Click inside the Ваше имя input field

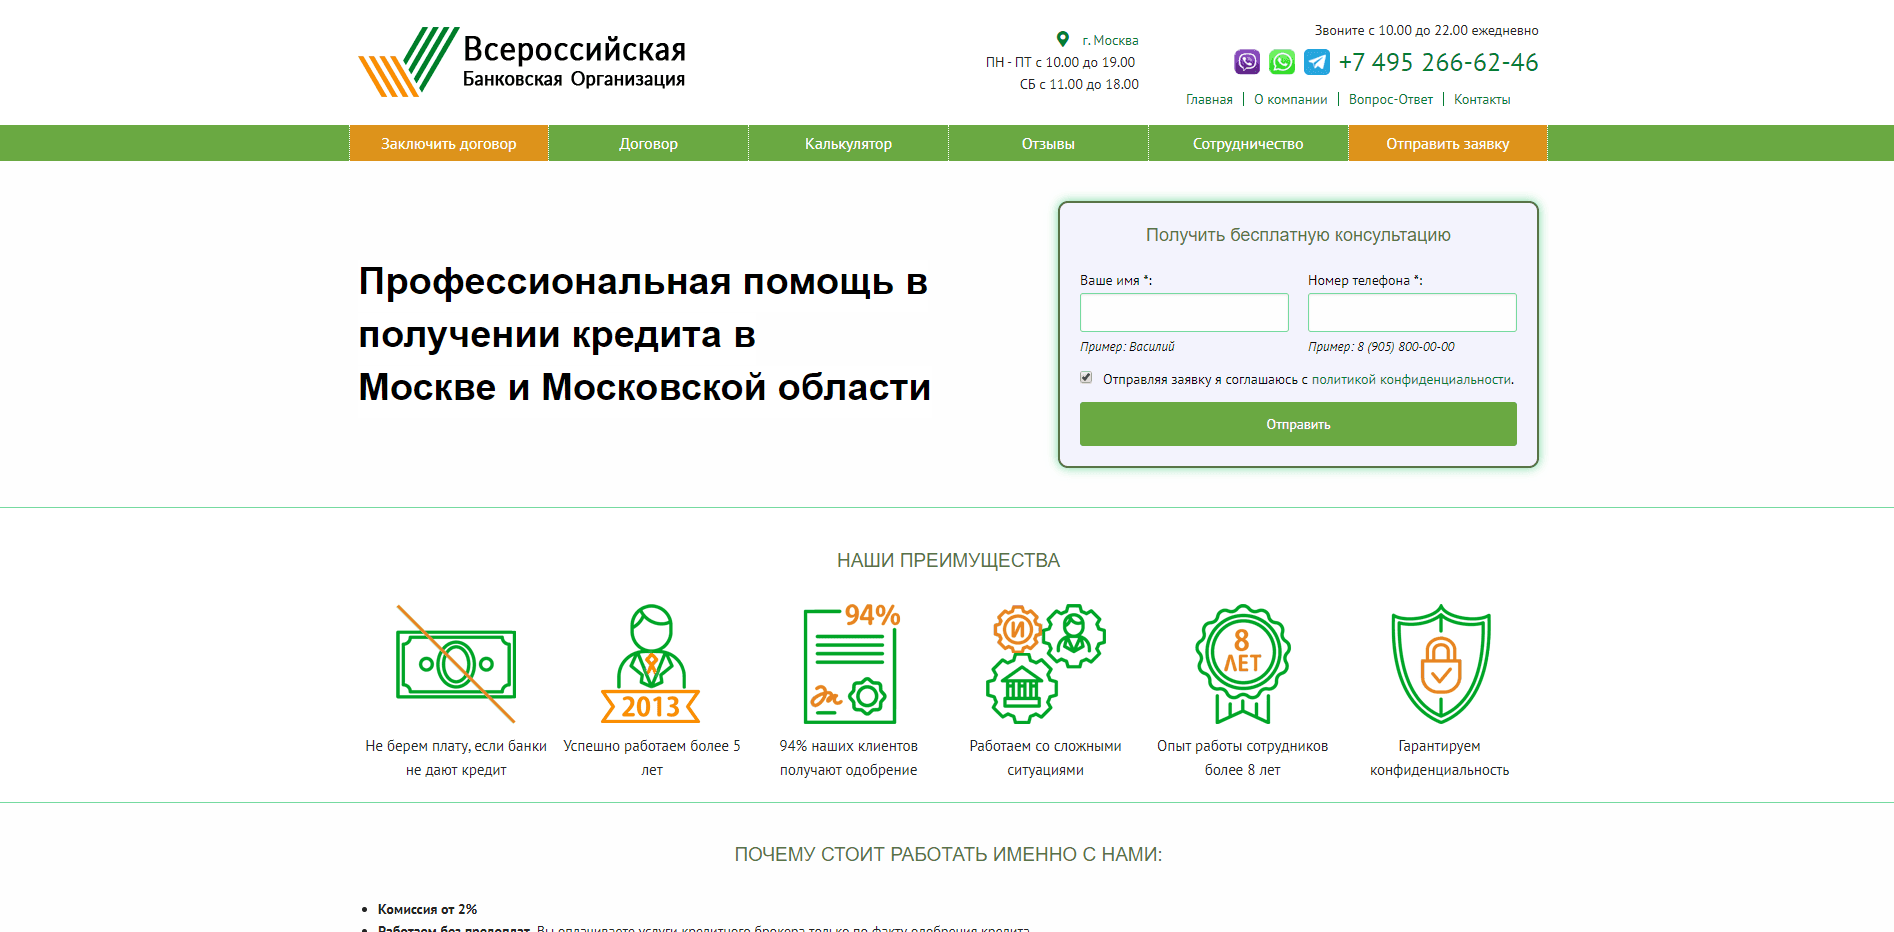coord(1184,312)
